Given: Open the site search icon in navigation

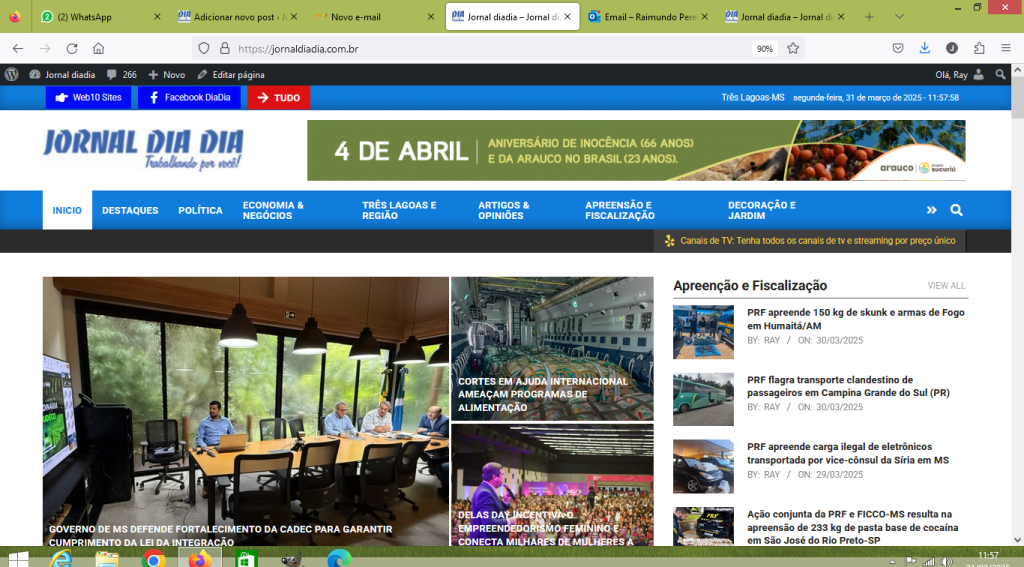Looking at the screenshot, I should (956, 210).
